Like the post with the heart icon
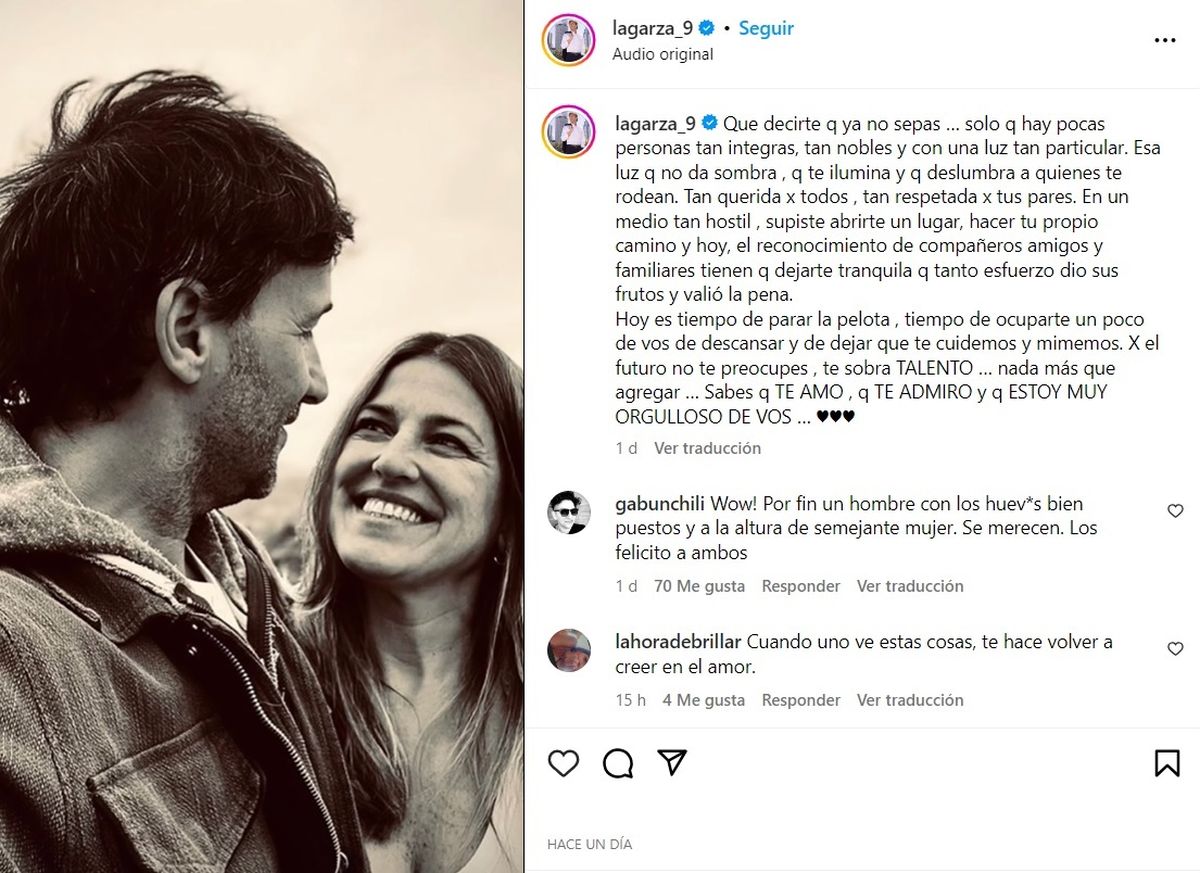This screenshot has width=1200, height=873. click(564, 763)
